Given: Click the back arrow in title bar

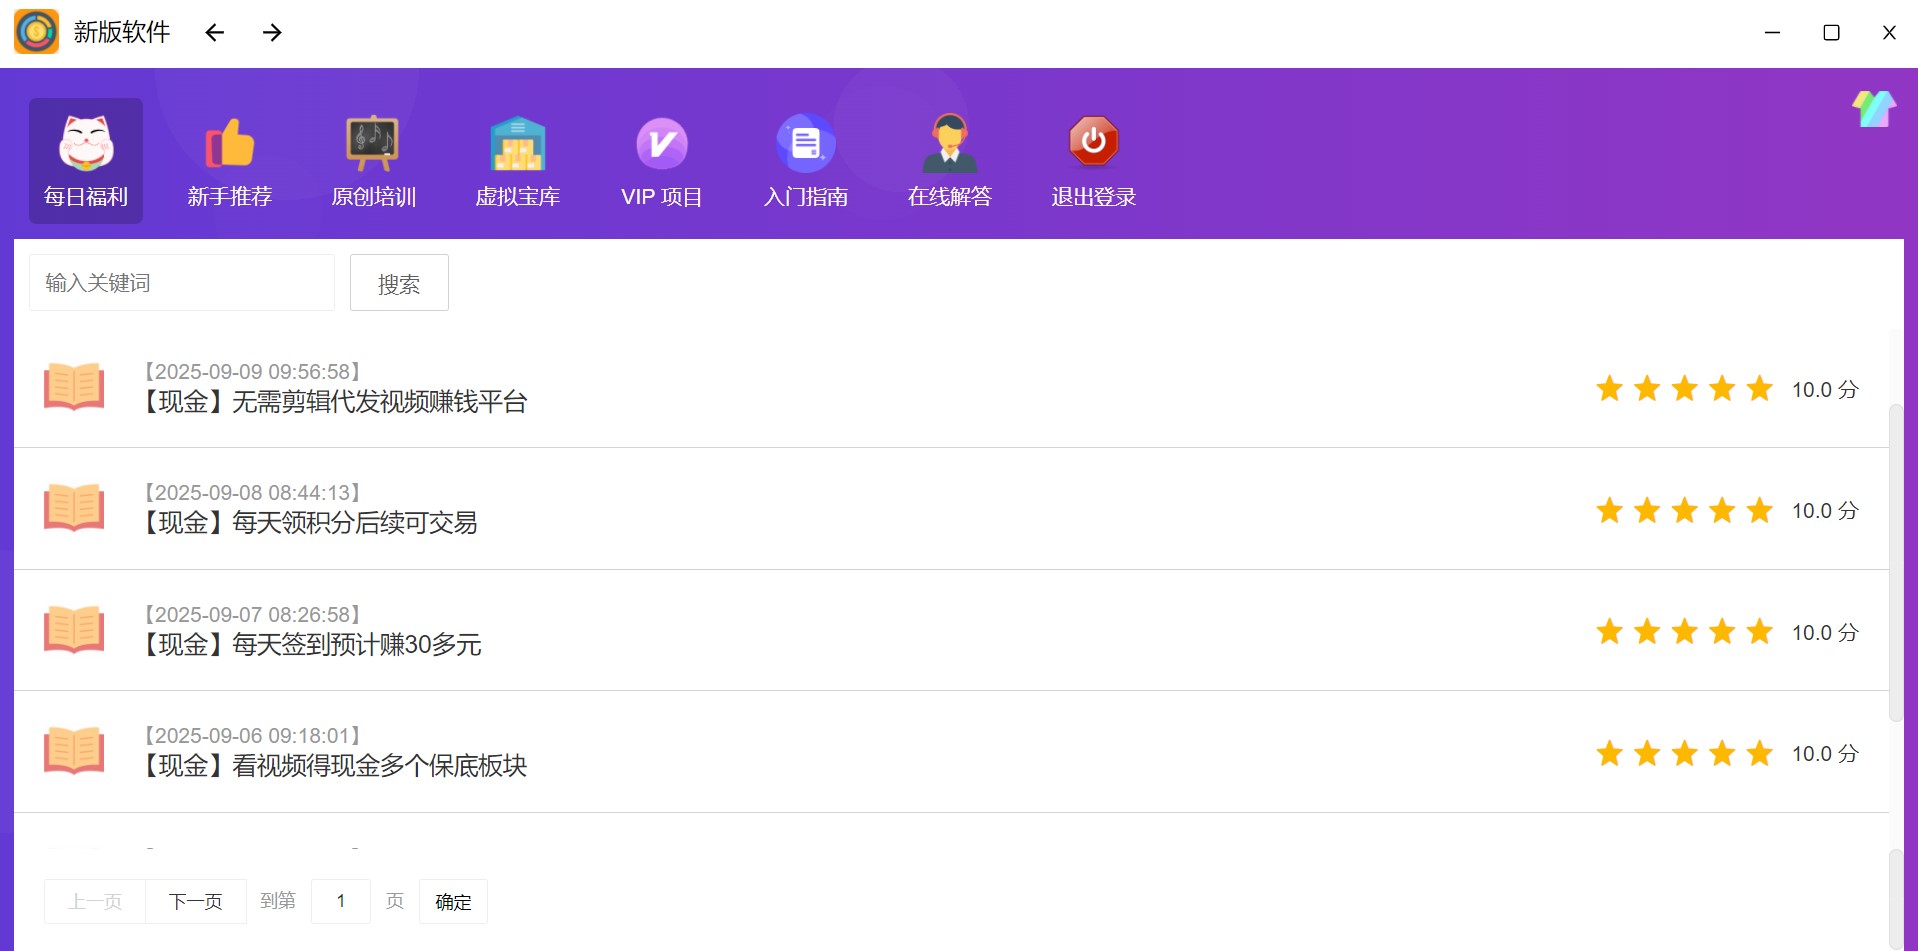Looking at the screenshot, I should point(214,33).
